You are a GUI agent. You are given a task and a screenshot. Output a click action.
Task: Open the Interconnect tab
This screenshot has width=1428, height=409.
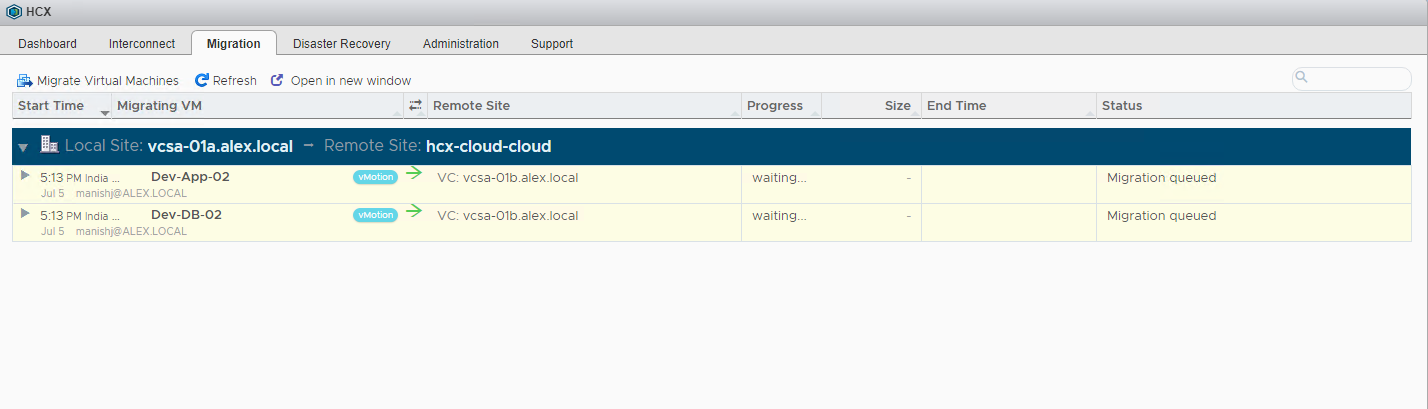(x=141, y=44)
